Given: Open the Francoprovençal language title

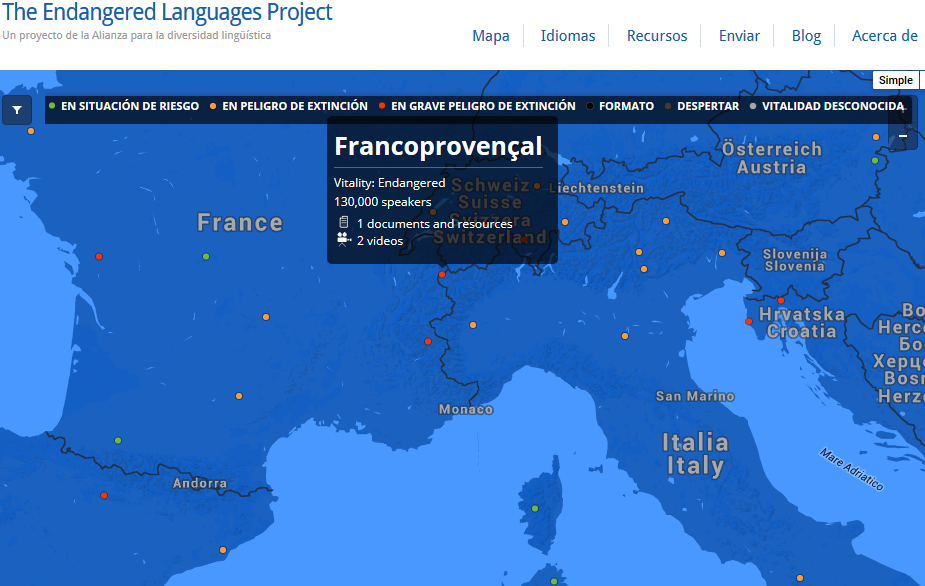Looking at the screenshot, I should click(x=438, y=146).
